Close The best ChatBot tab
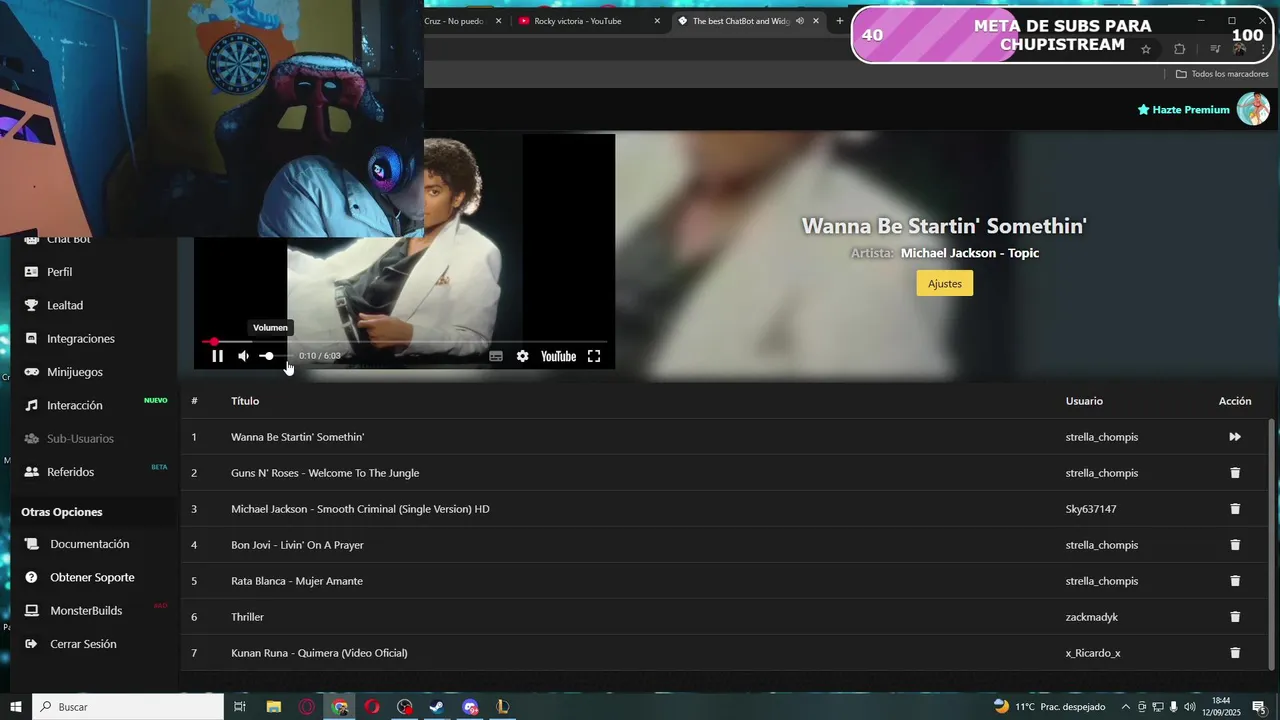This screenshot has width=1280, height=720. 816,21
